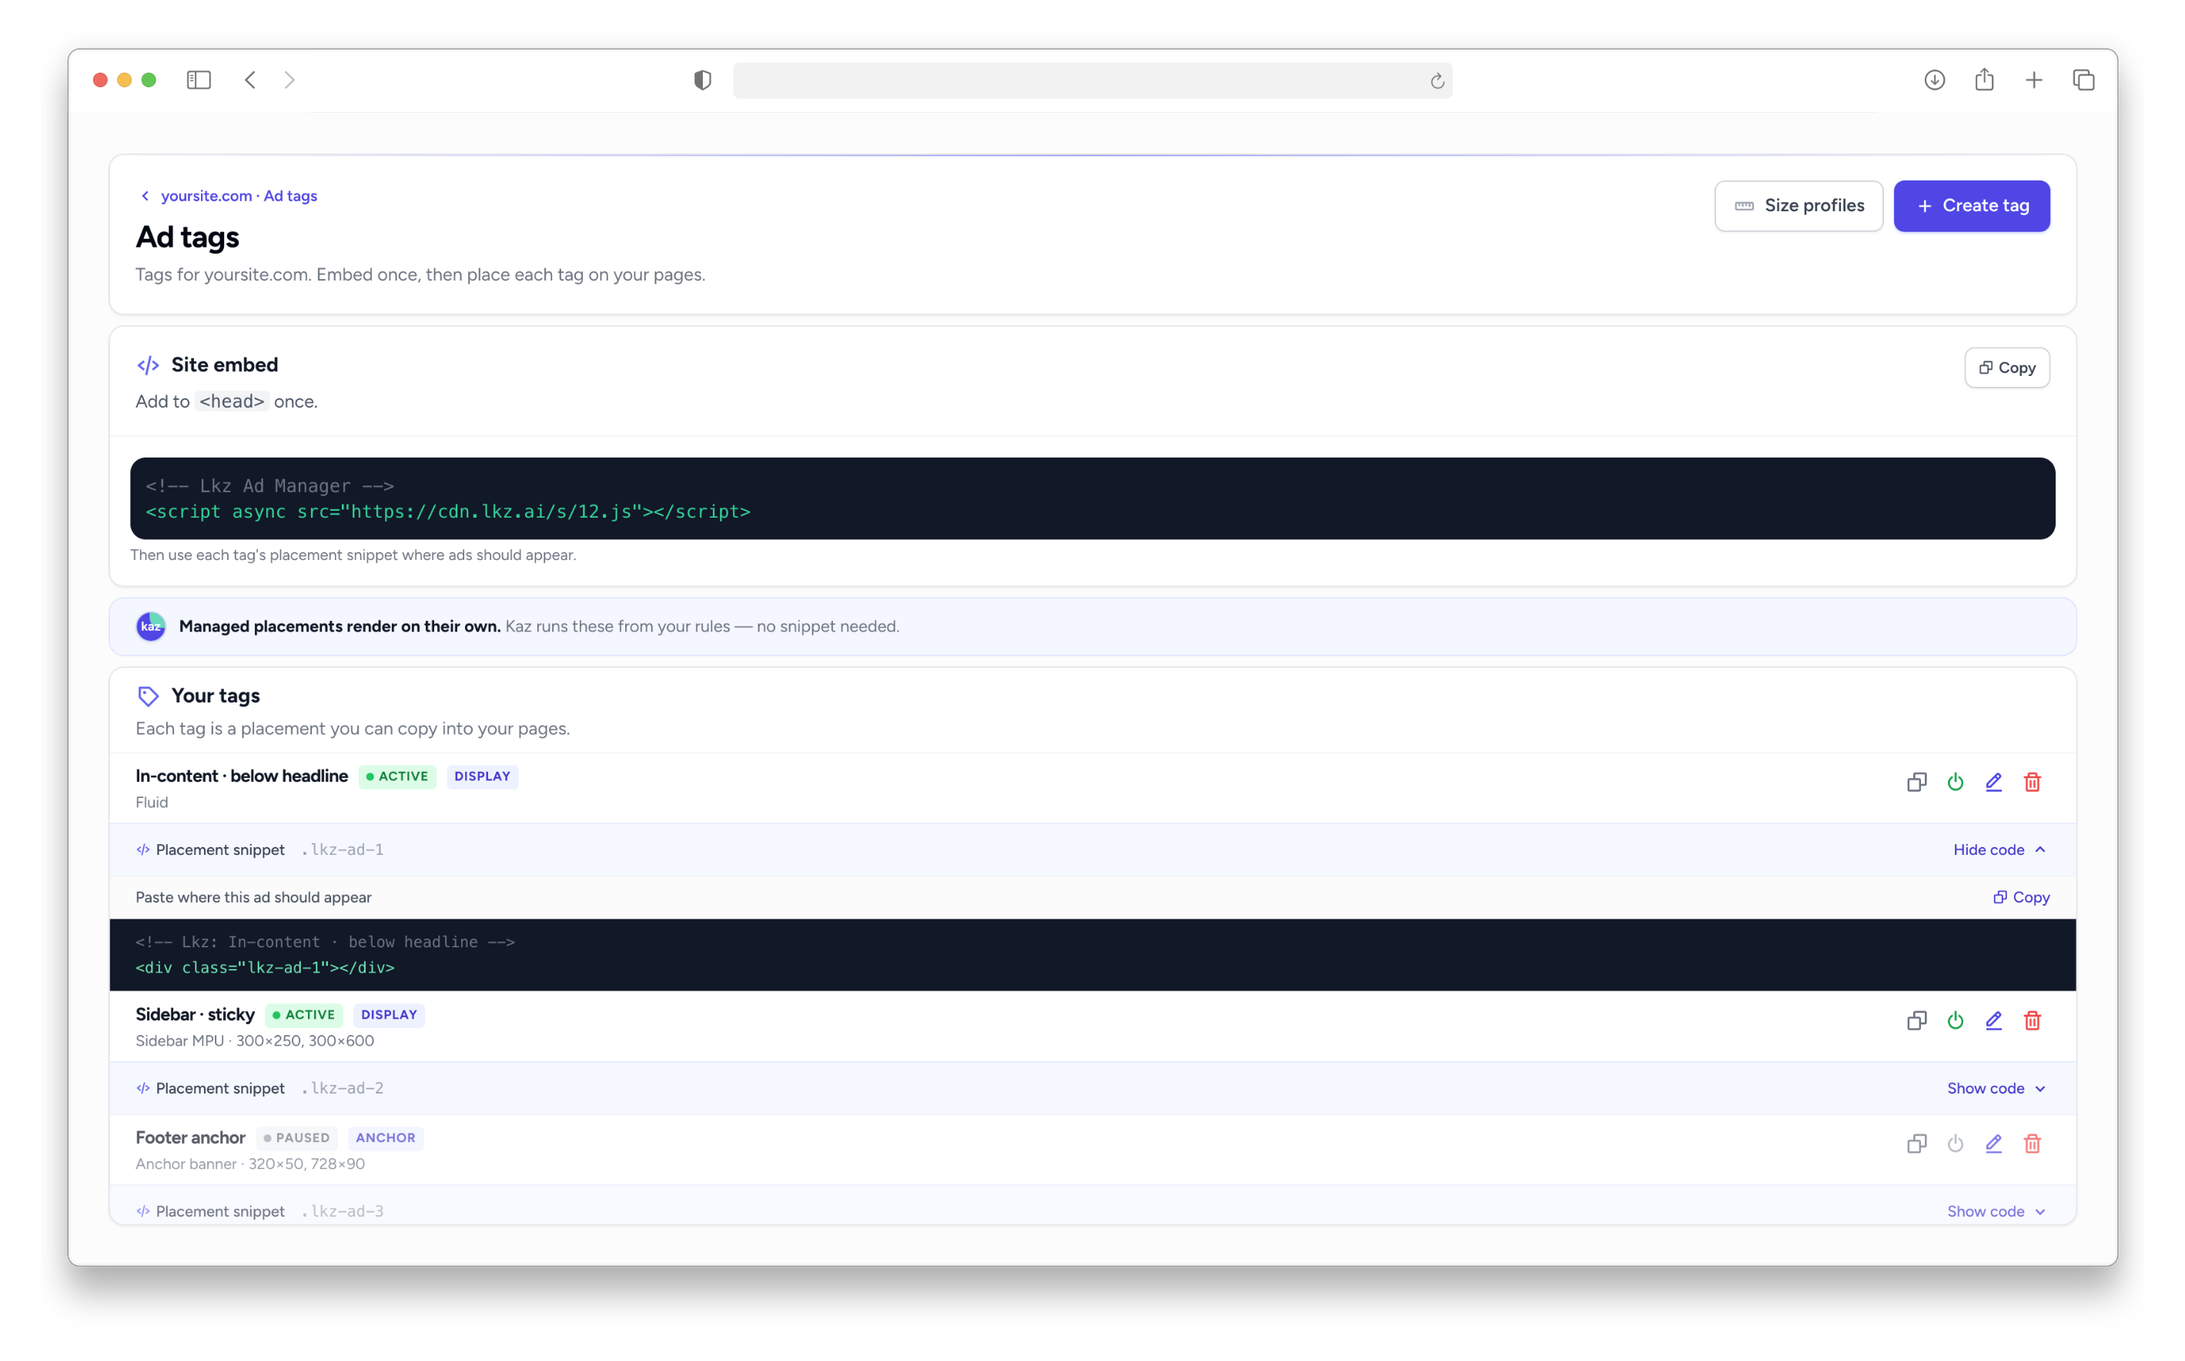Click the Your tags tag icon
2185x1361 pixels.
pyautogui.click(x=148, y=696)
